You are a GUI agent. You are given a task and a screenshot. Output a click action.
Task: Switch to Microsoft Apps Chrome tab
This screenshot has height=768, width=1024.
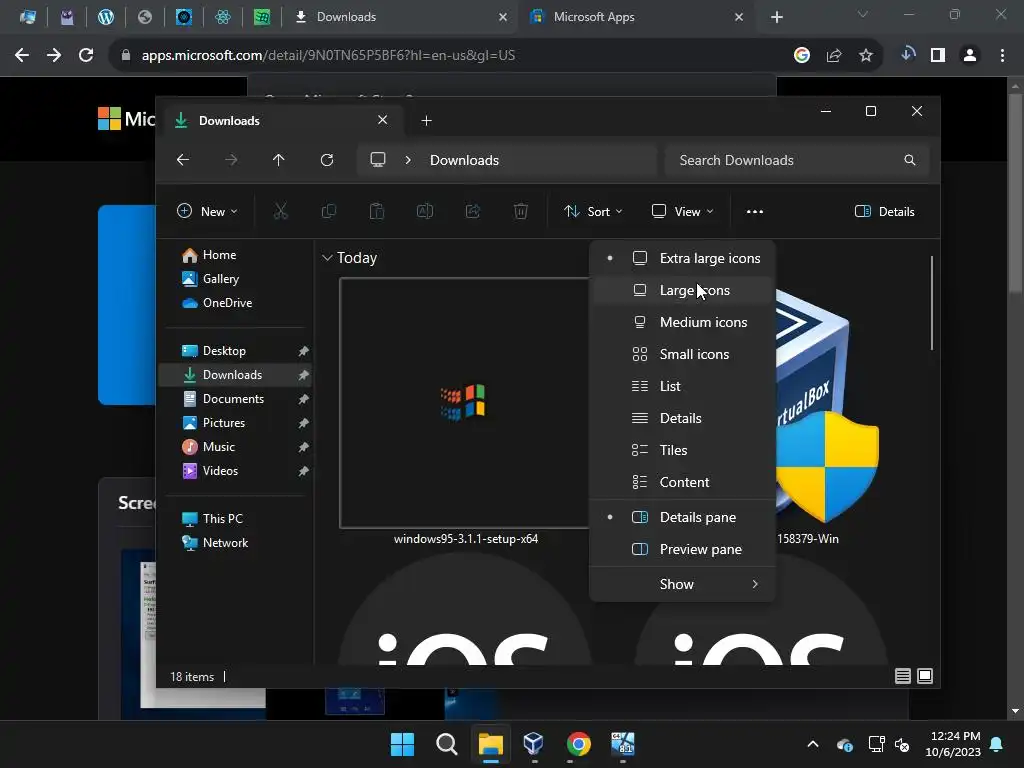coord(636,17)
